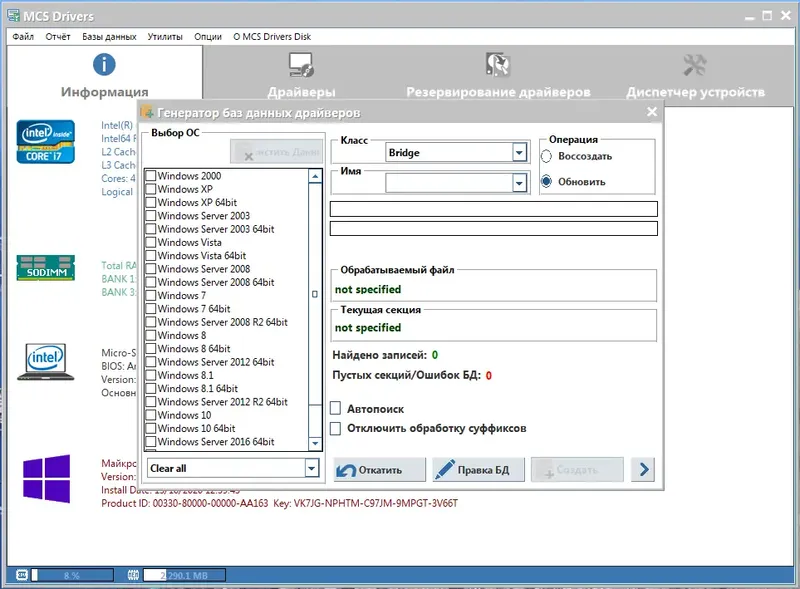
Task: Open the Информация tab info icon
Action: pos(104,65)
